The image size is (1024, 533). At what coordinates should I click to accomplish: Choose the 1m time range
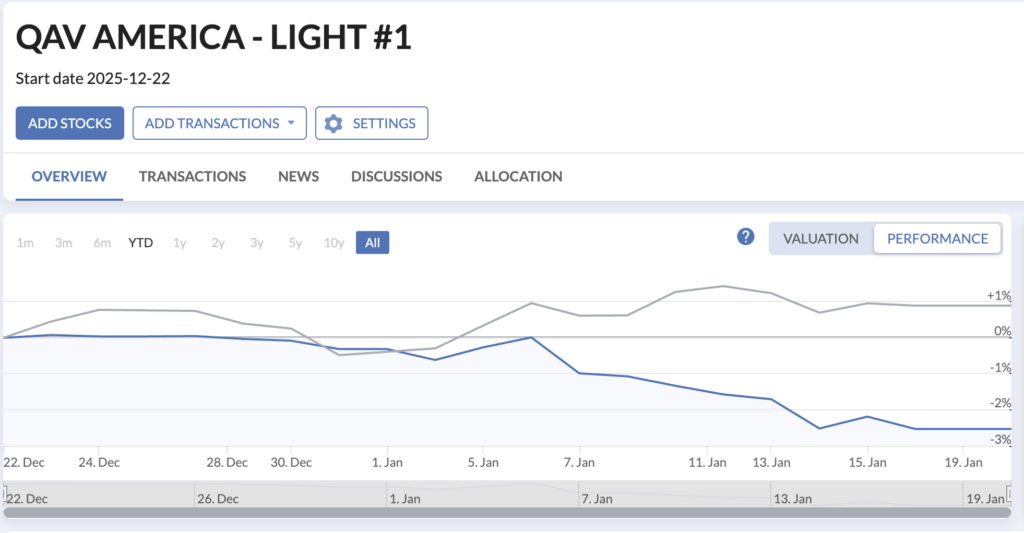26,242
